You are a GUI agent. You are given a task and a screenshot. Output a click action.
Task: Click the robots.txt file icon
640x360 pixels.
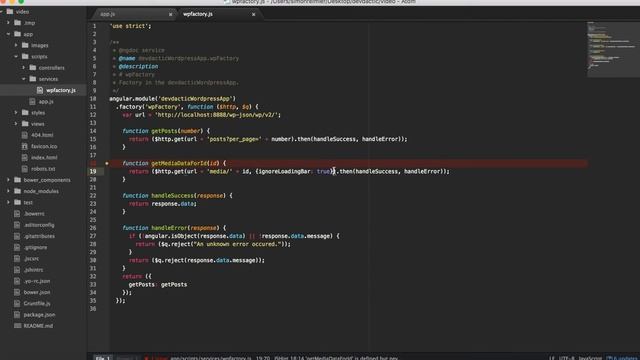24,169
